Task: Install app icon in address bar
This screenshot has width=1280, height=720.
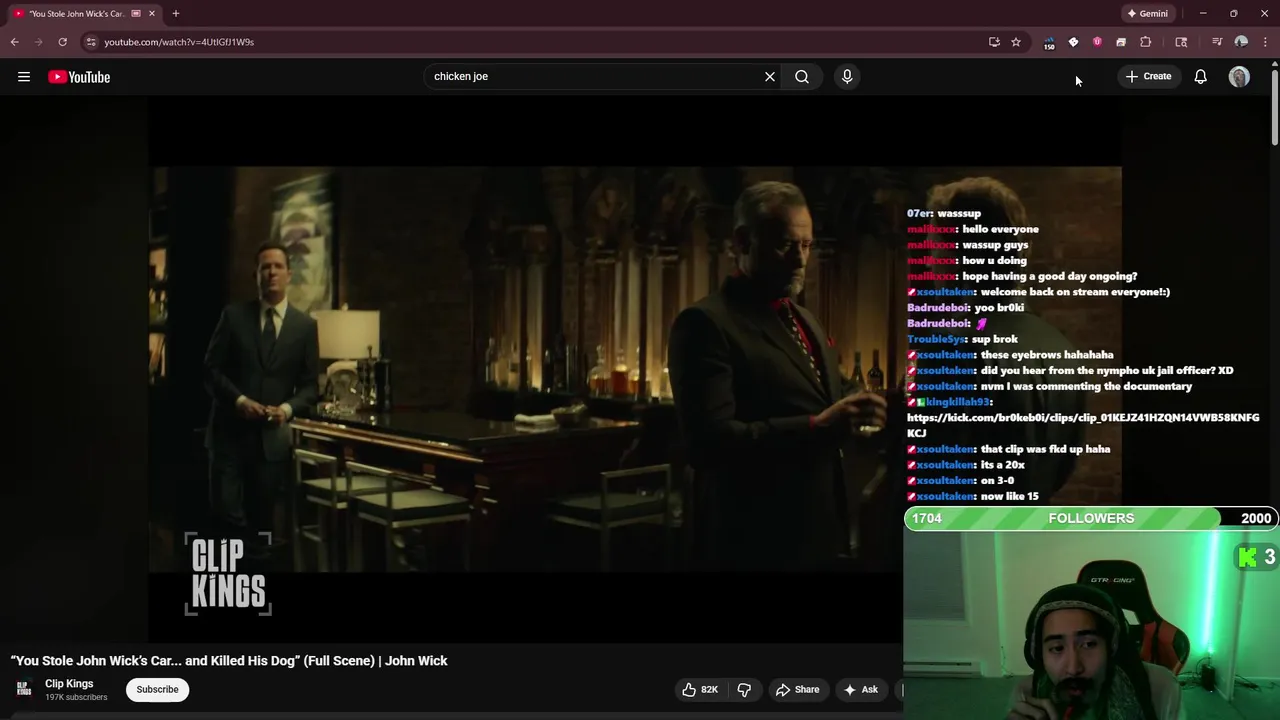Action: (994, 42)
